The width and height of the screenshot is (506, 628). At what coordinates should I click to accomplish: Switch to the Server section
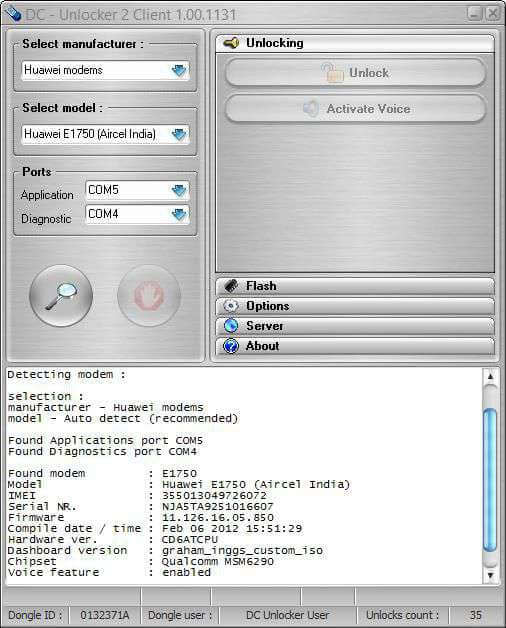355,326
